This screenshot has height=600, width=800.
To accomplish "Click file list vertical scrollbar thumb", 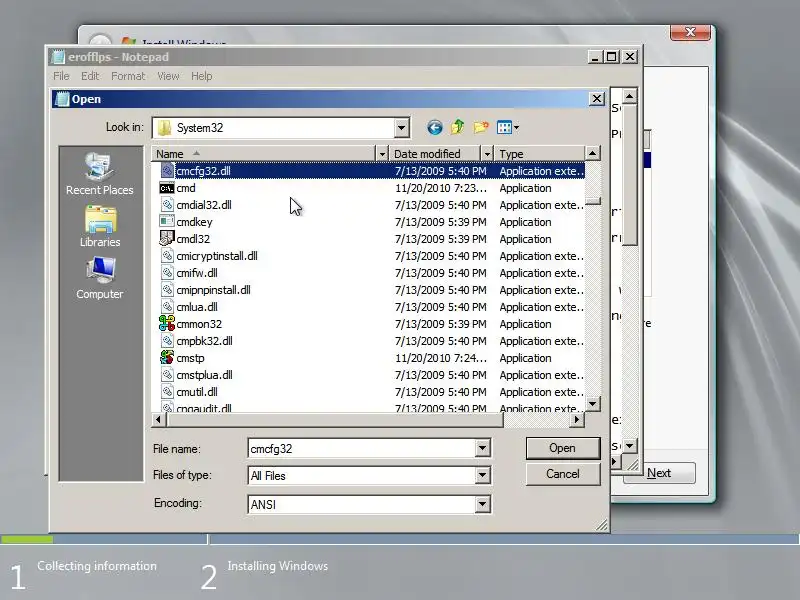I will (x=592, y=201).
